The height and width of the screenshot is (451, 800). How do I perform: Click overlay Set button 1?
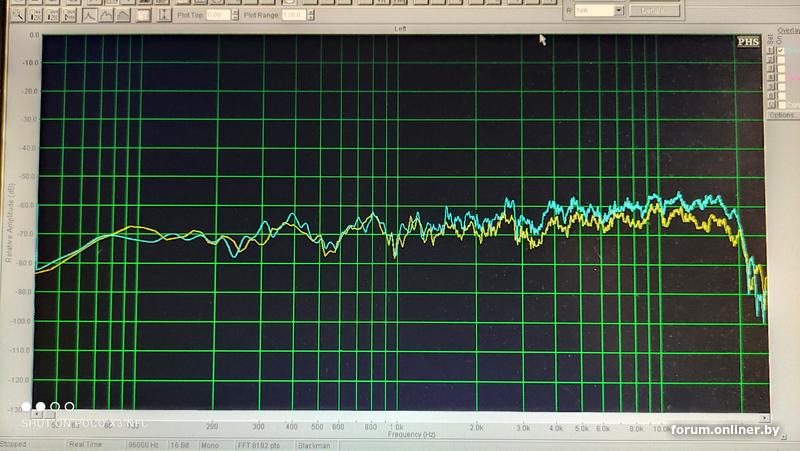pyautogui.click(x=770, y=51)
